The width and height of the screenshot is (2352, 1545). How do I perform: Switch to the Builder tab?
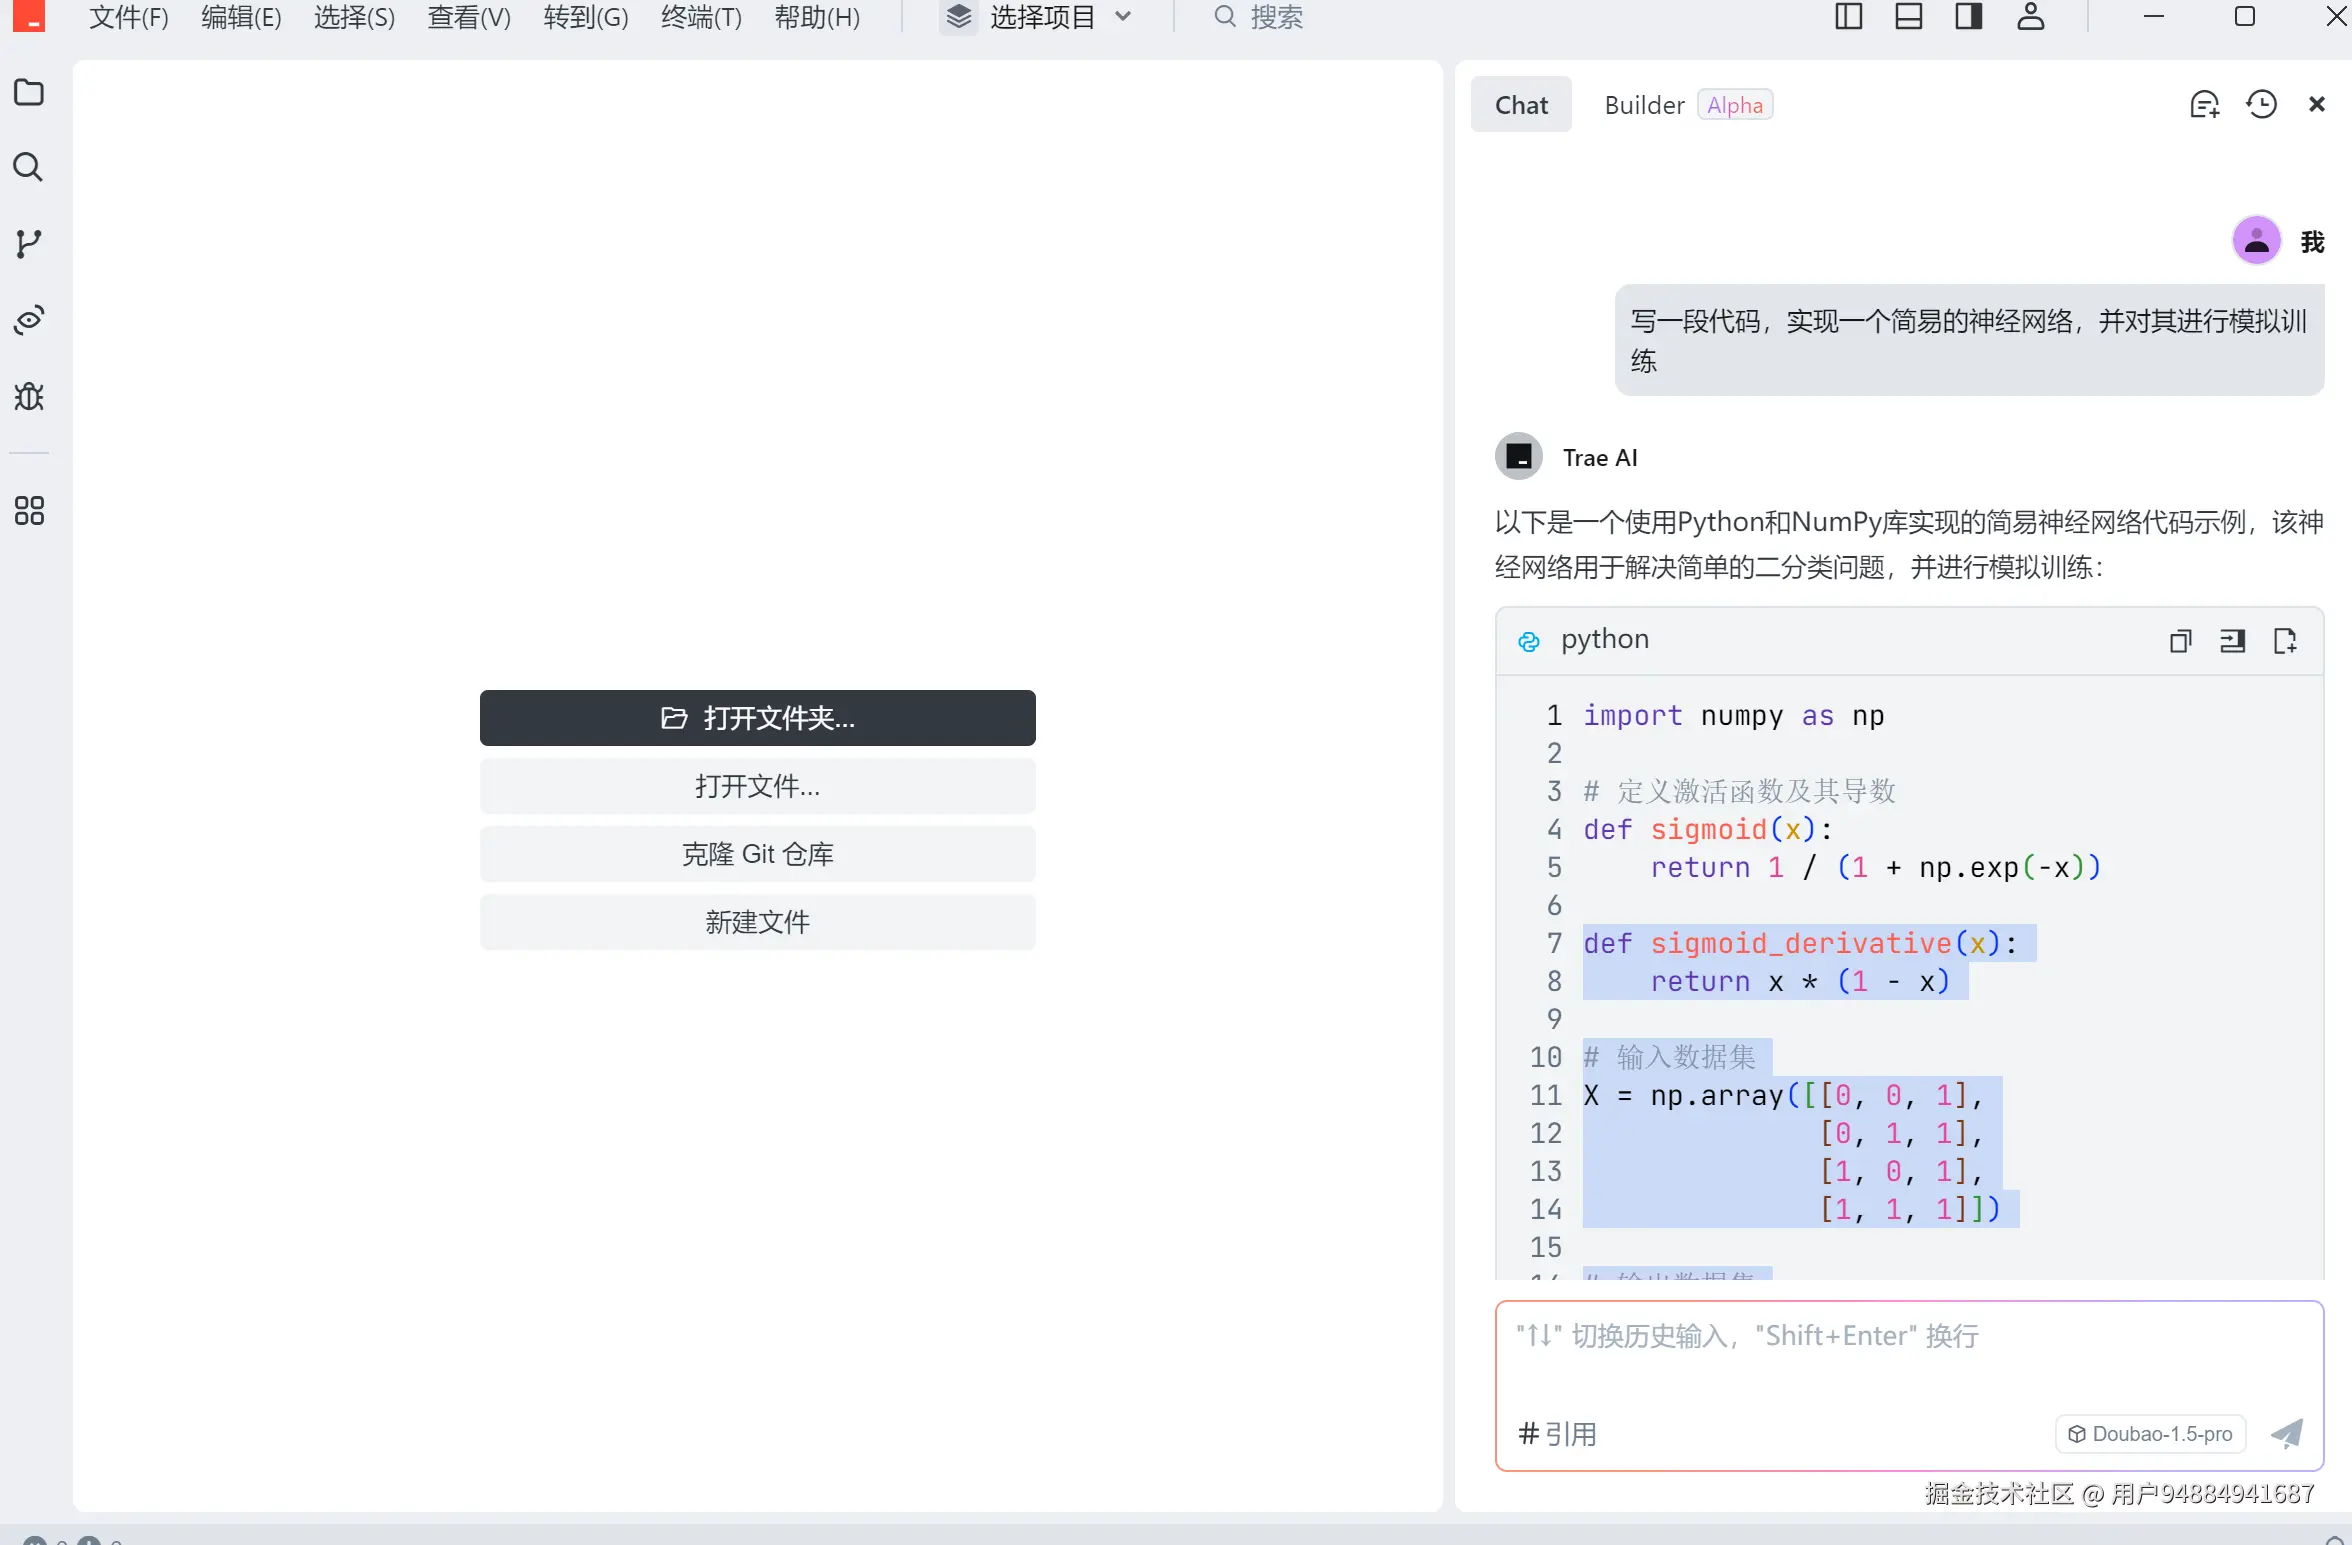pyautogui.click(x=1644, y=105)
